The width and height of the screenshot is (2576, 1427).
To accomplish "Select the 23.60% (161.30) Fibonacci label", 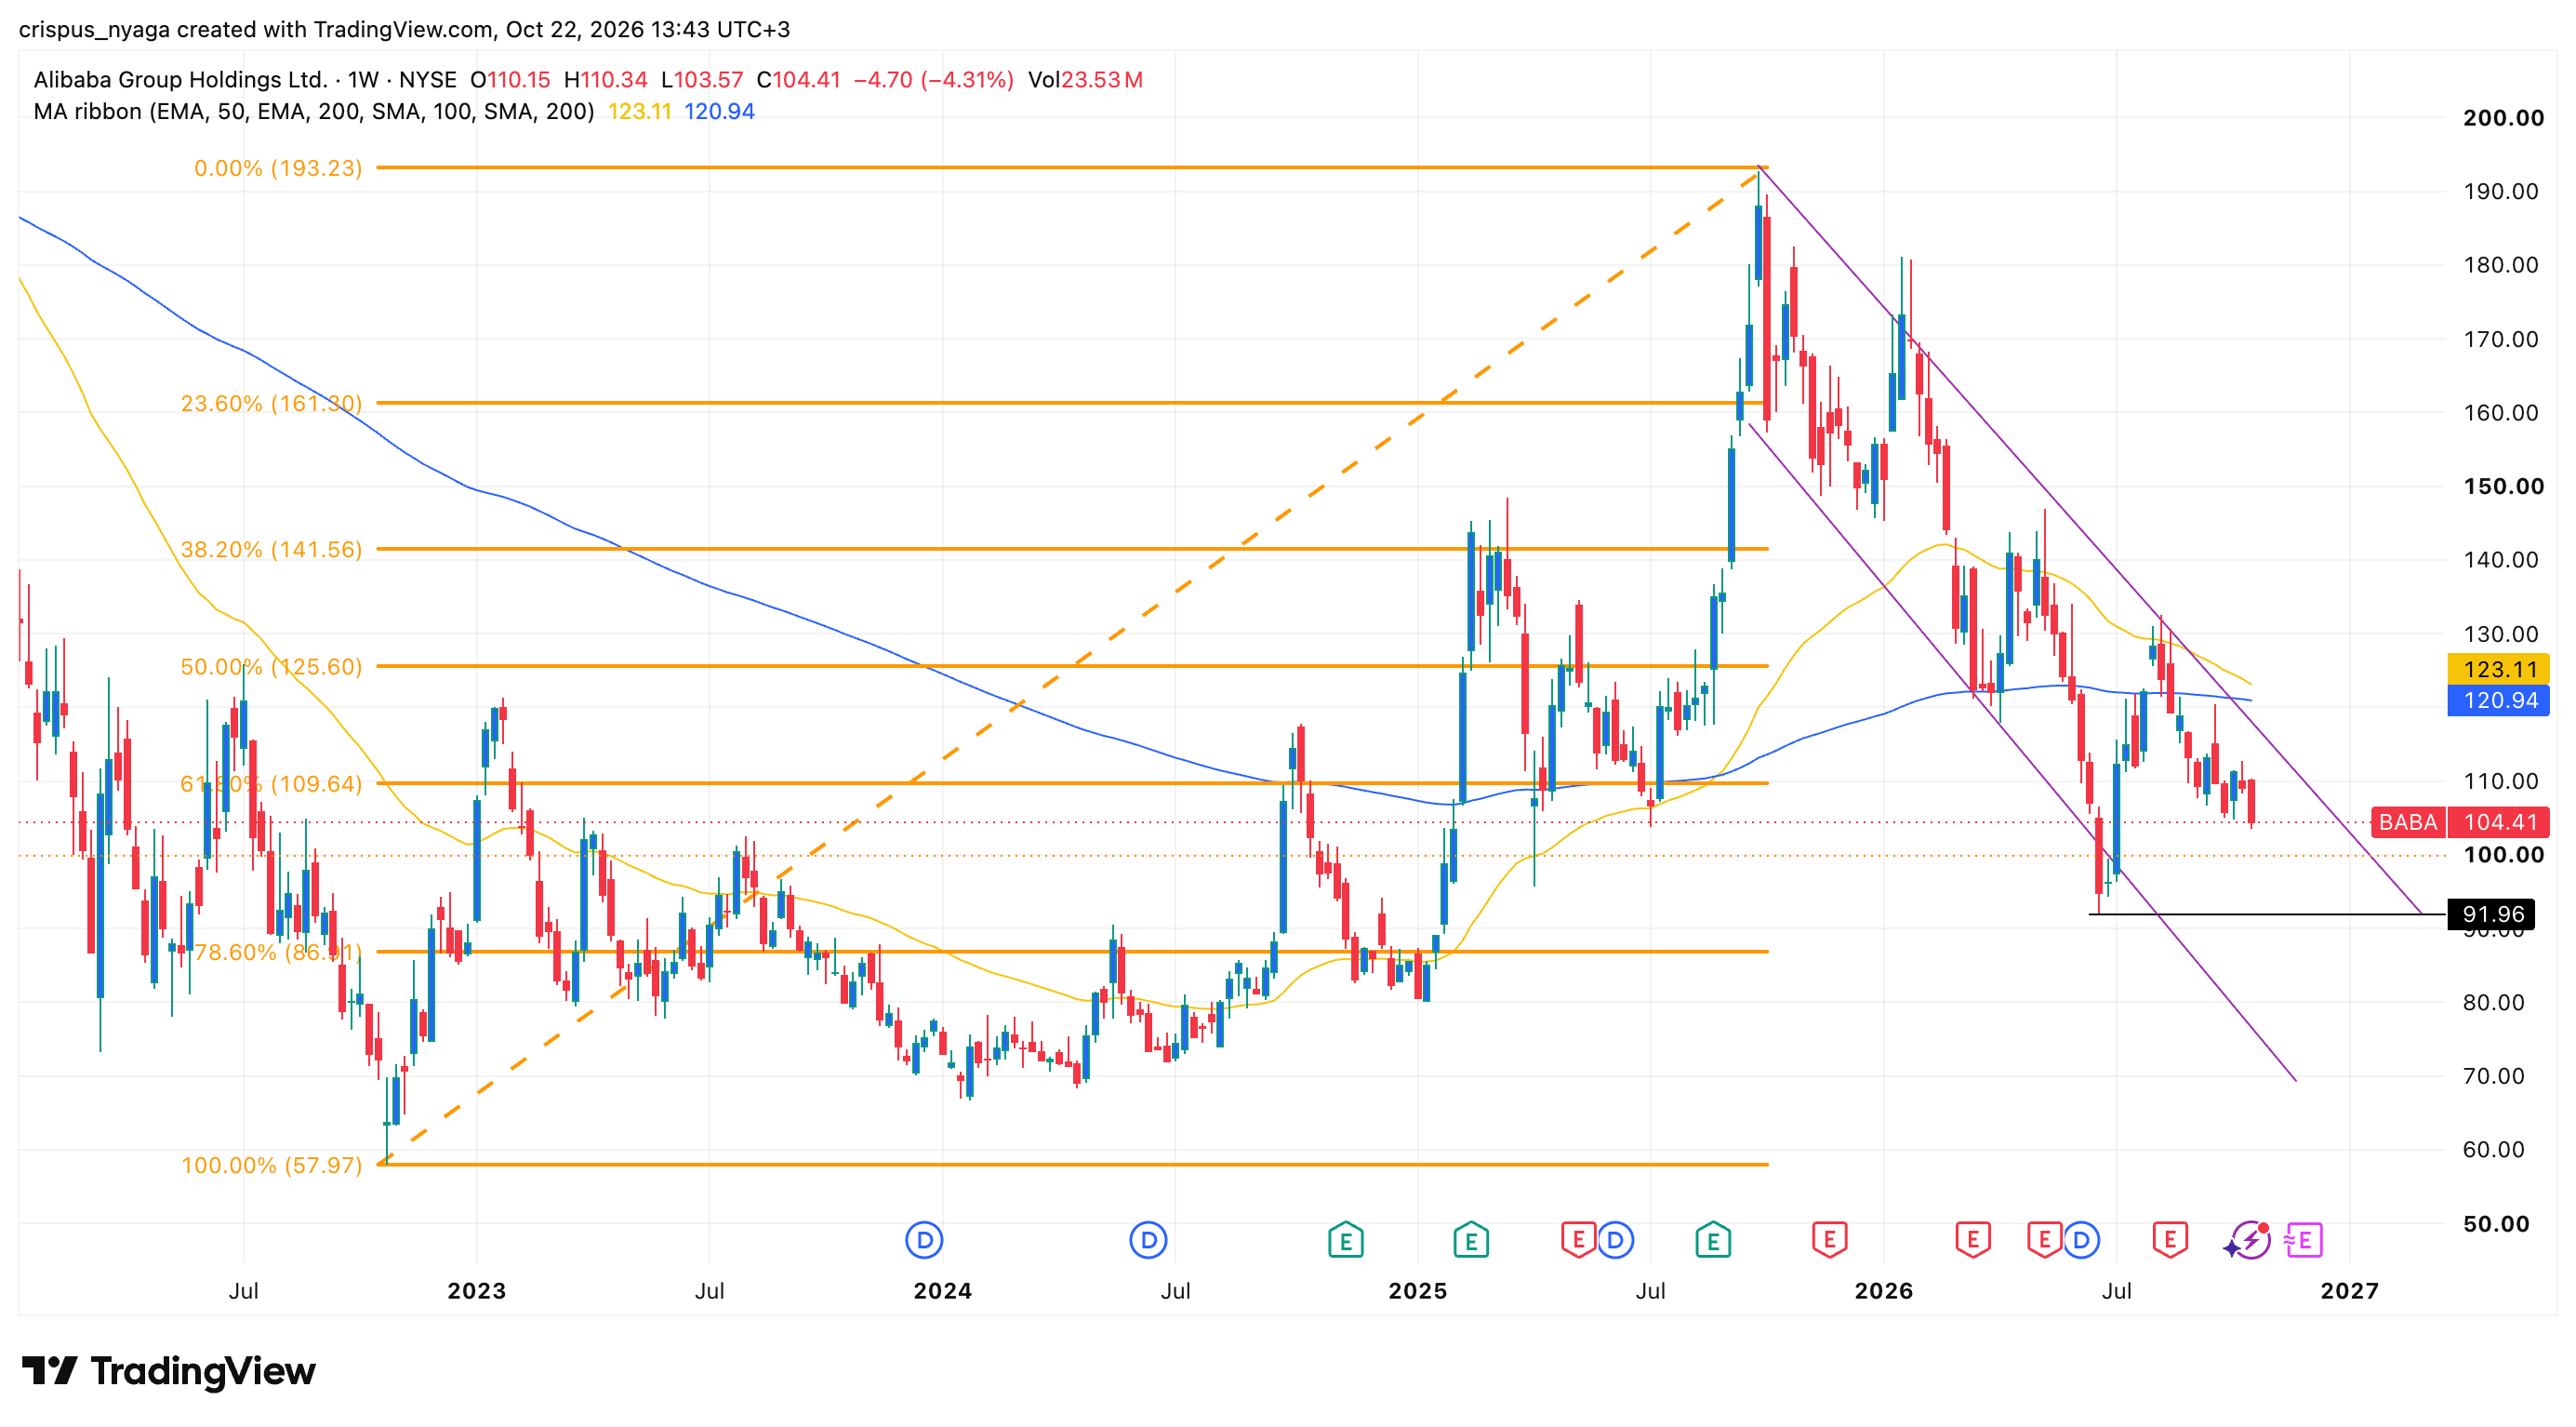I will (271, 403).
